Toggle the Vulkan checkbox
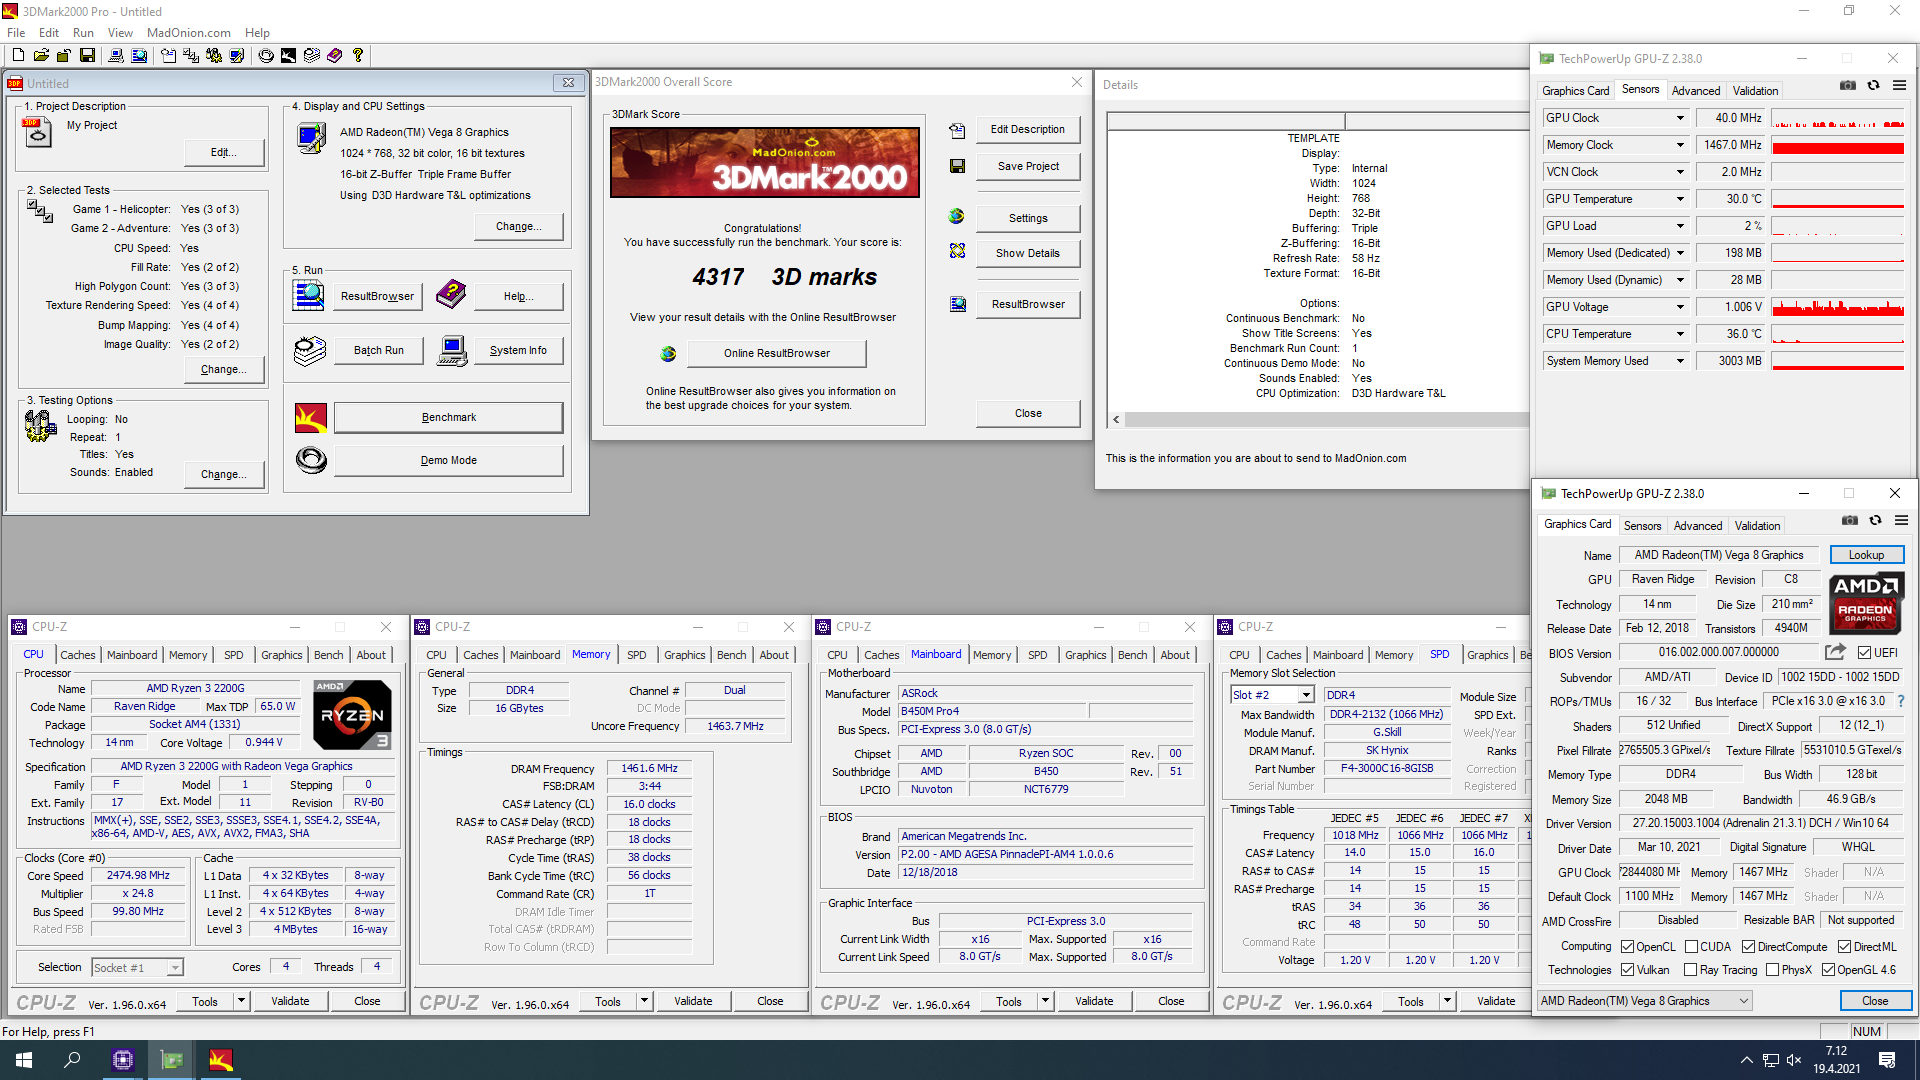 (1627, 970)
